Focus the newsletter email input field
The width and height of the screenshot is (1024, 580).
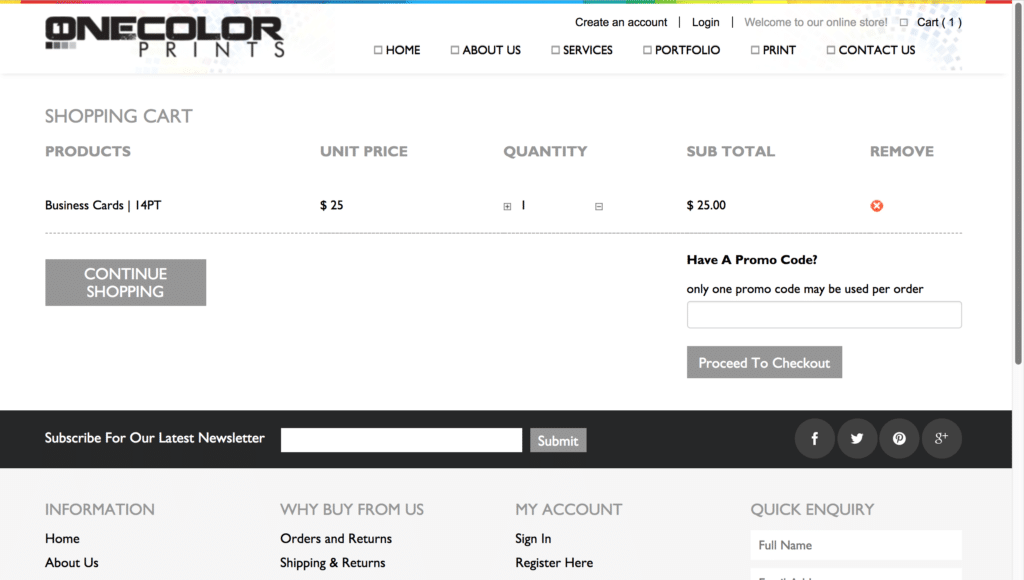[402, 440]
